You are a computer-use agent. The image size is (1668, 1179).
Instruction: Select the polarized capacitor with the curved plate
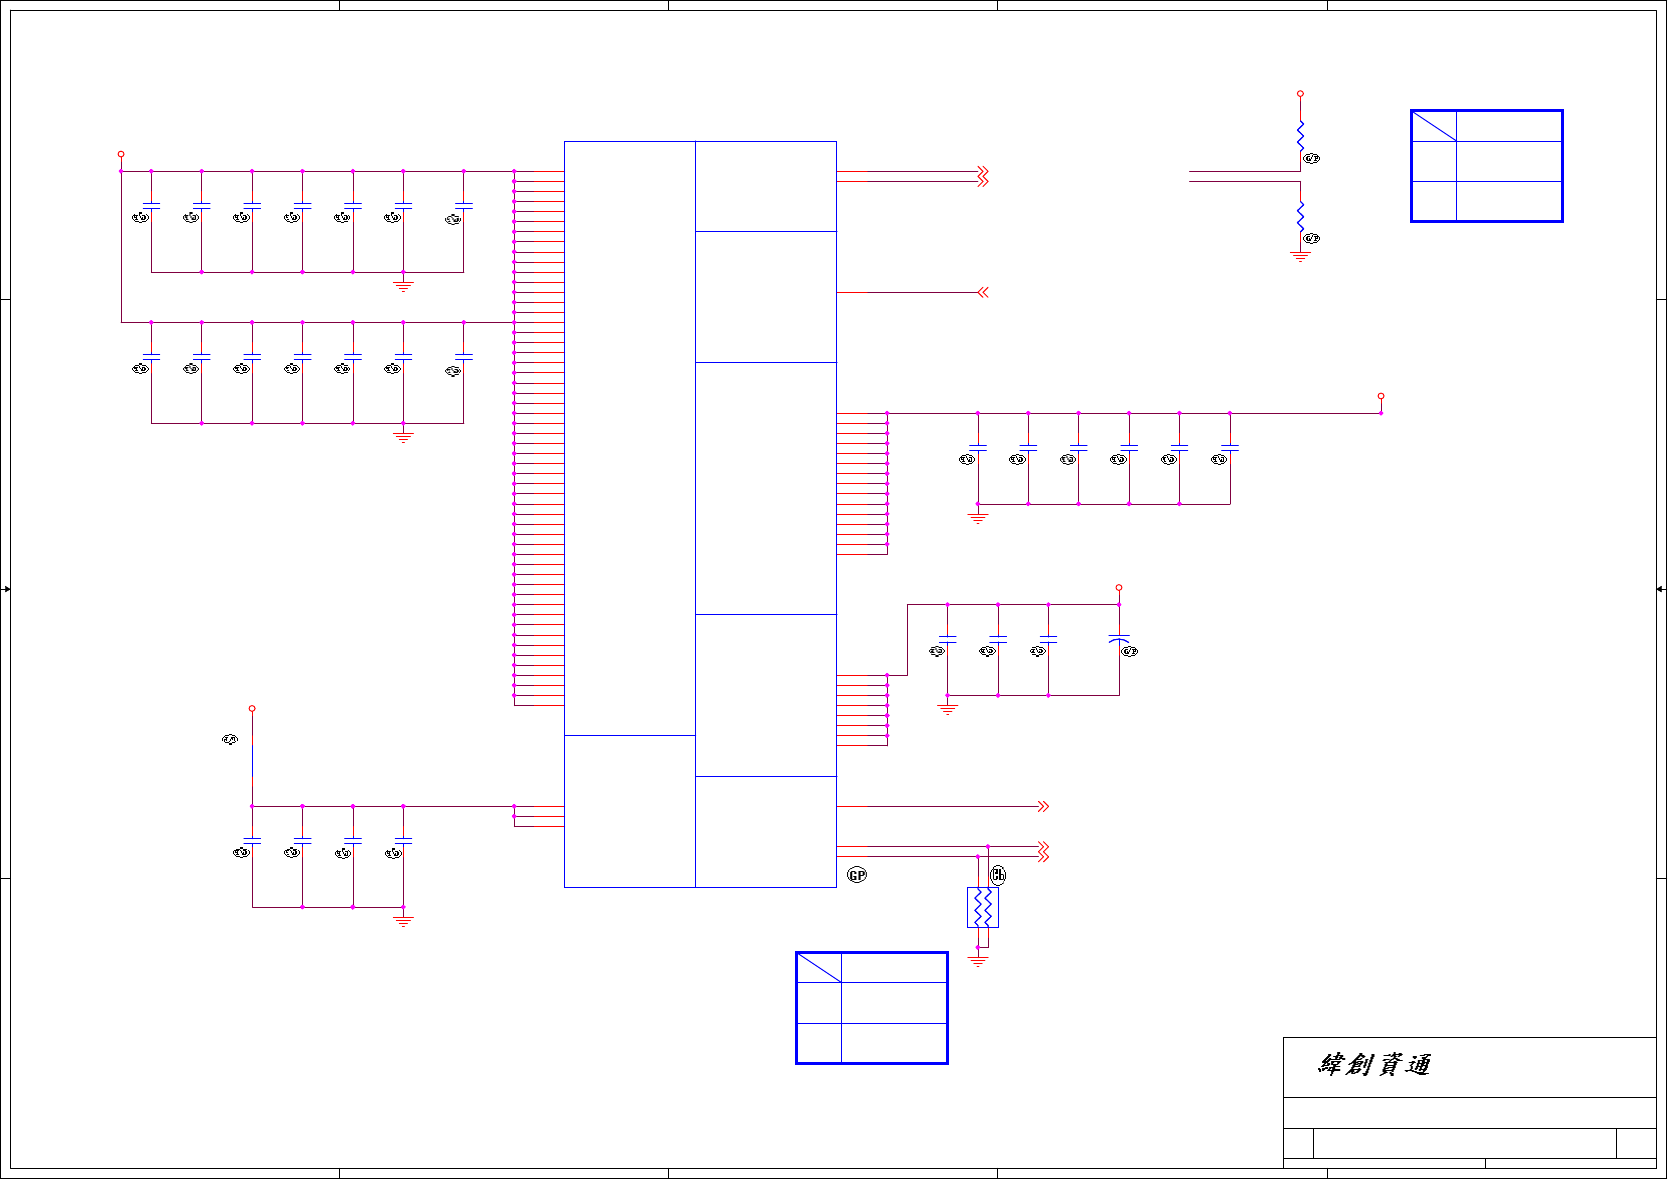[1119, 639]
